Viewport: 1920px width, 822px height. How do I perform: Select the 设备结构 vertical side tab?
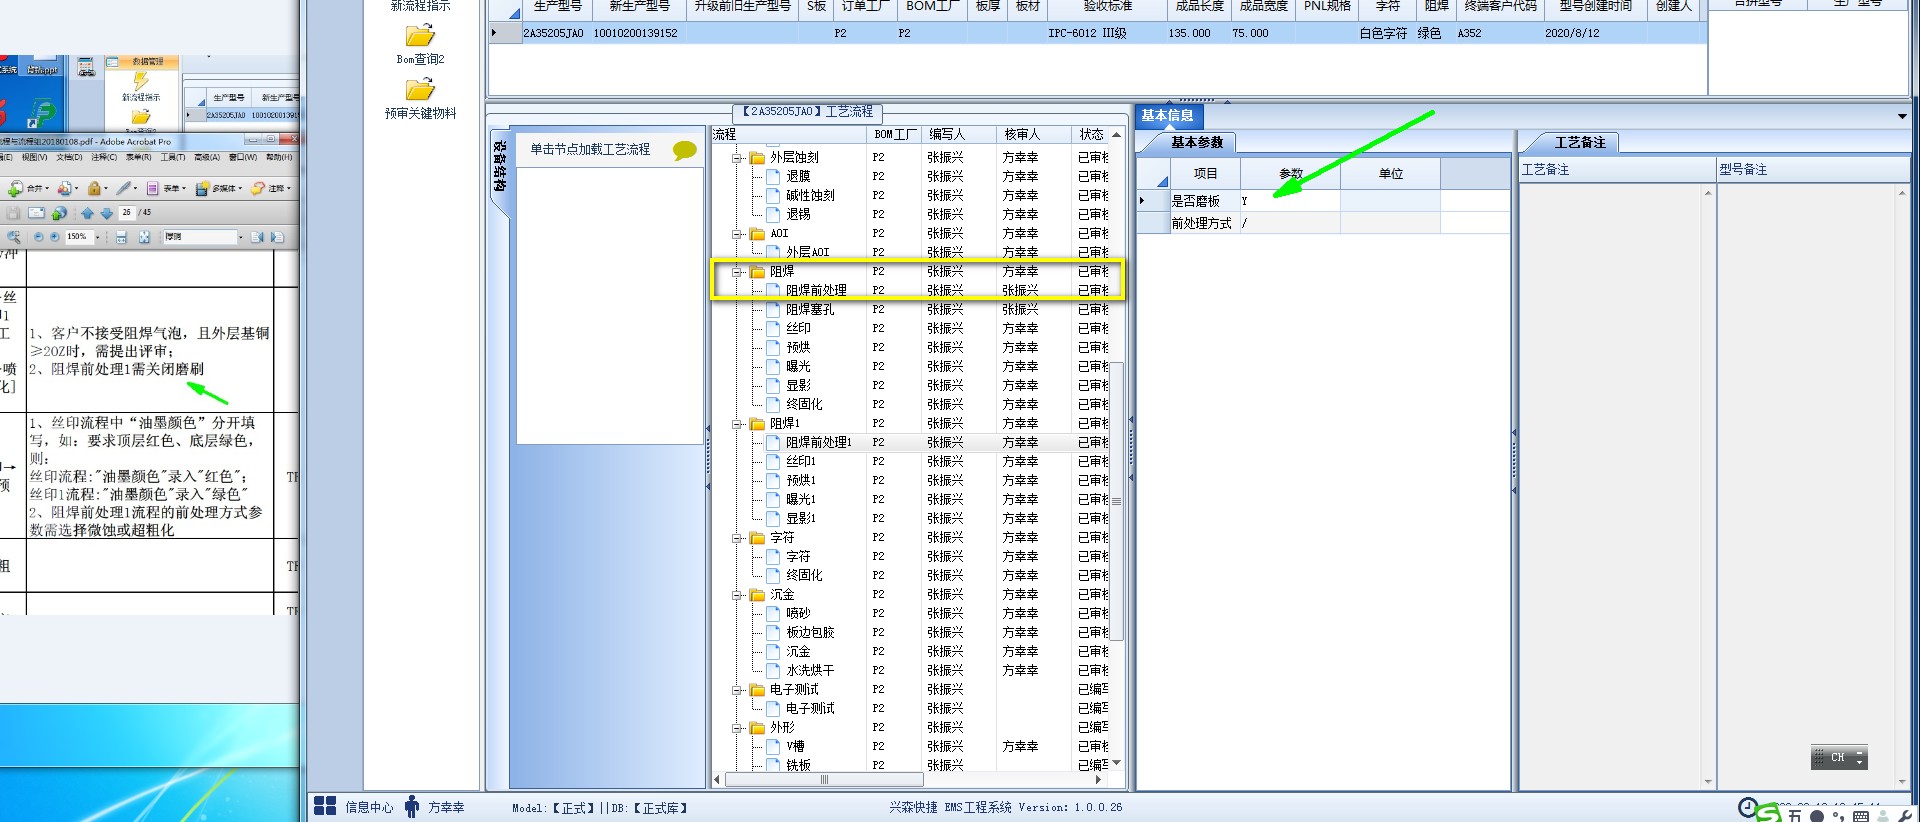500,167
